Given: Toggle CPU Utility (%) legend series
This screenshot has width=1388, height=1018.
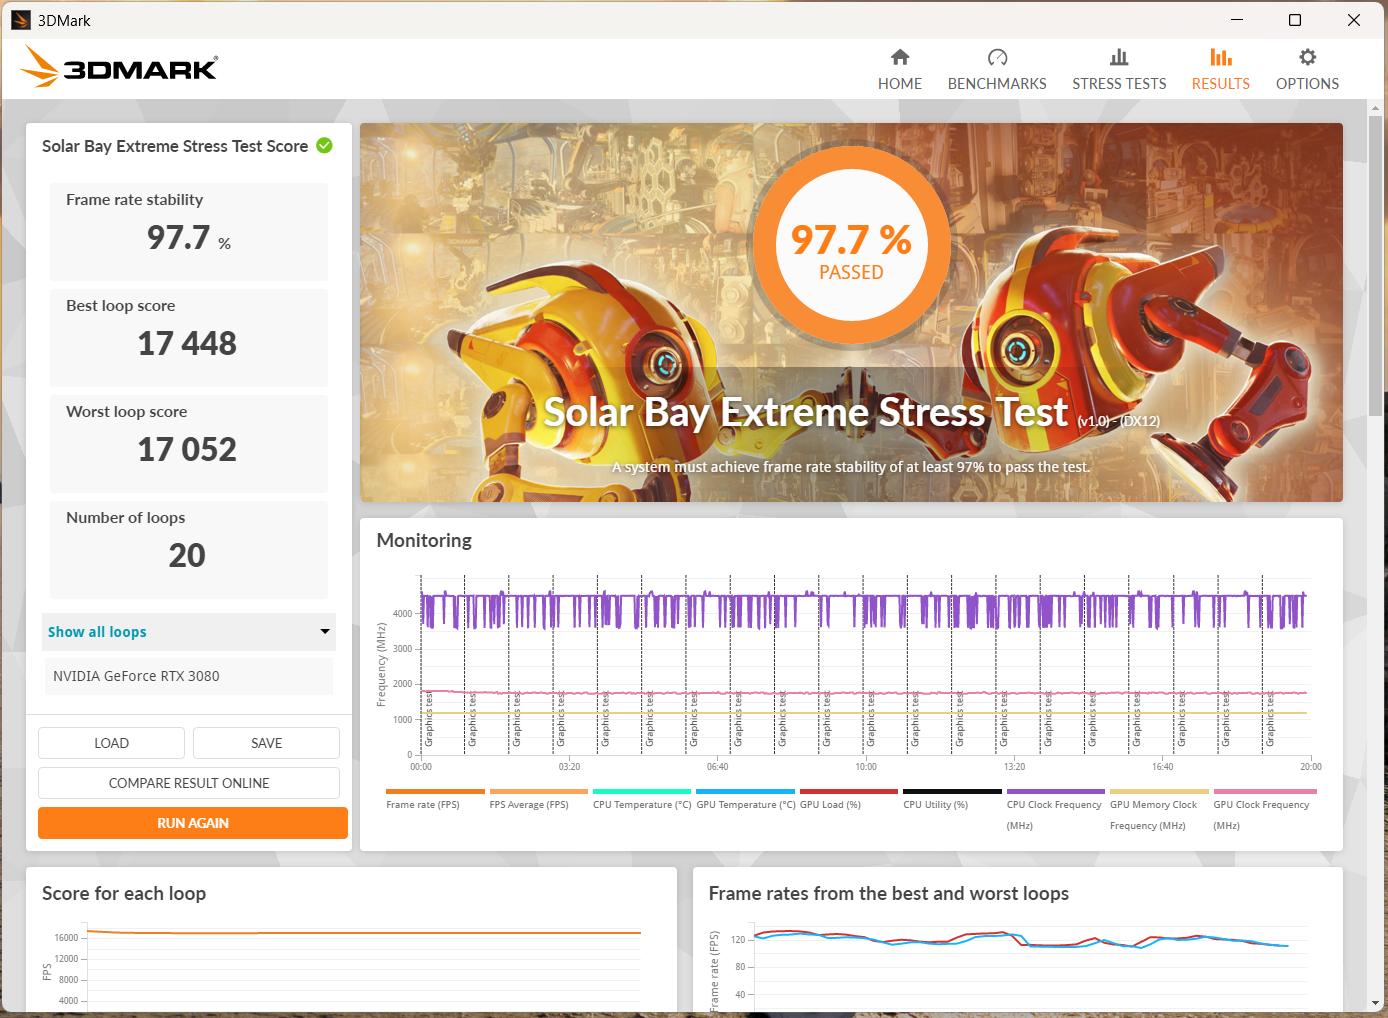Looking at the screenshot, I should (952, 800).
